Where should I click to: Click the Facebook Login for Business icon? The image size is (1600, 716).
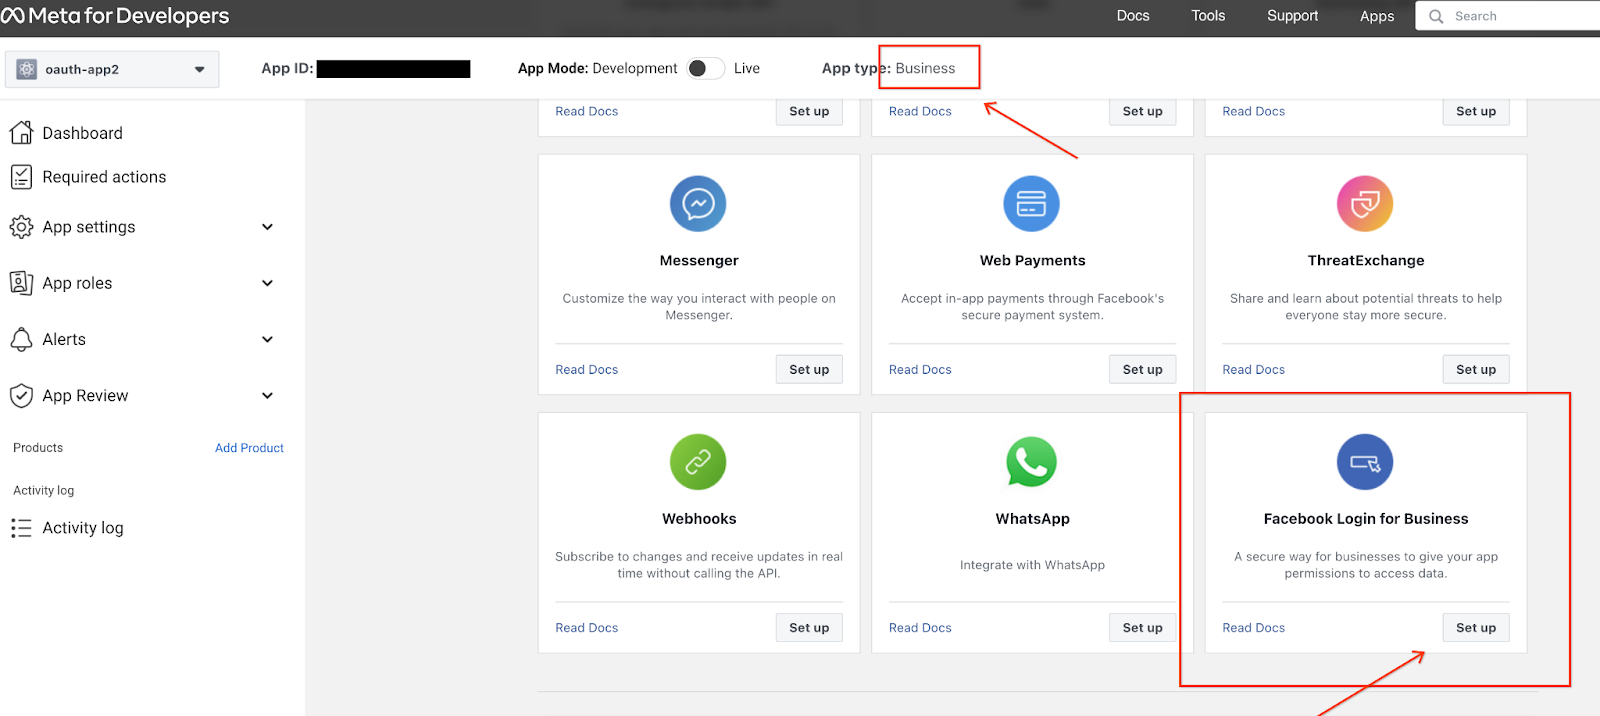1365,462
